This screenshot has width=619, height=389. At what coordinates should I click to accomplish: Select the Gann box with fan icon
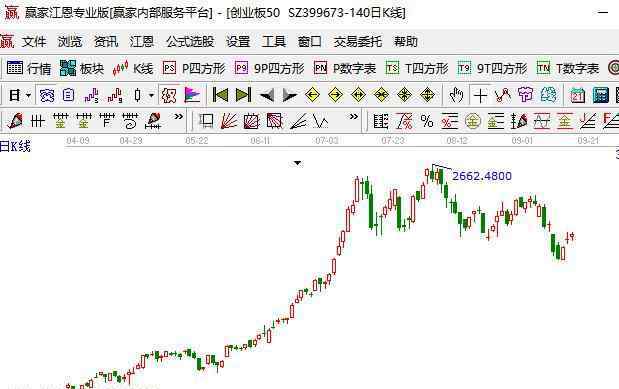[252, 121]
